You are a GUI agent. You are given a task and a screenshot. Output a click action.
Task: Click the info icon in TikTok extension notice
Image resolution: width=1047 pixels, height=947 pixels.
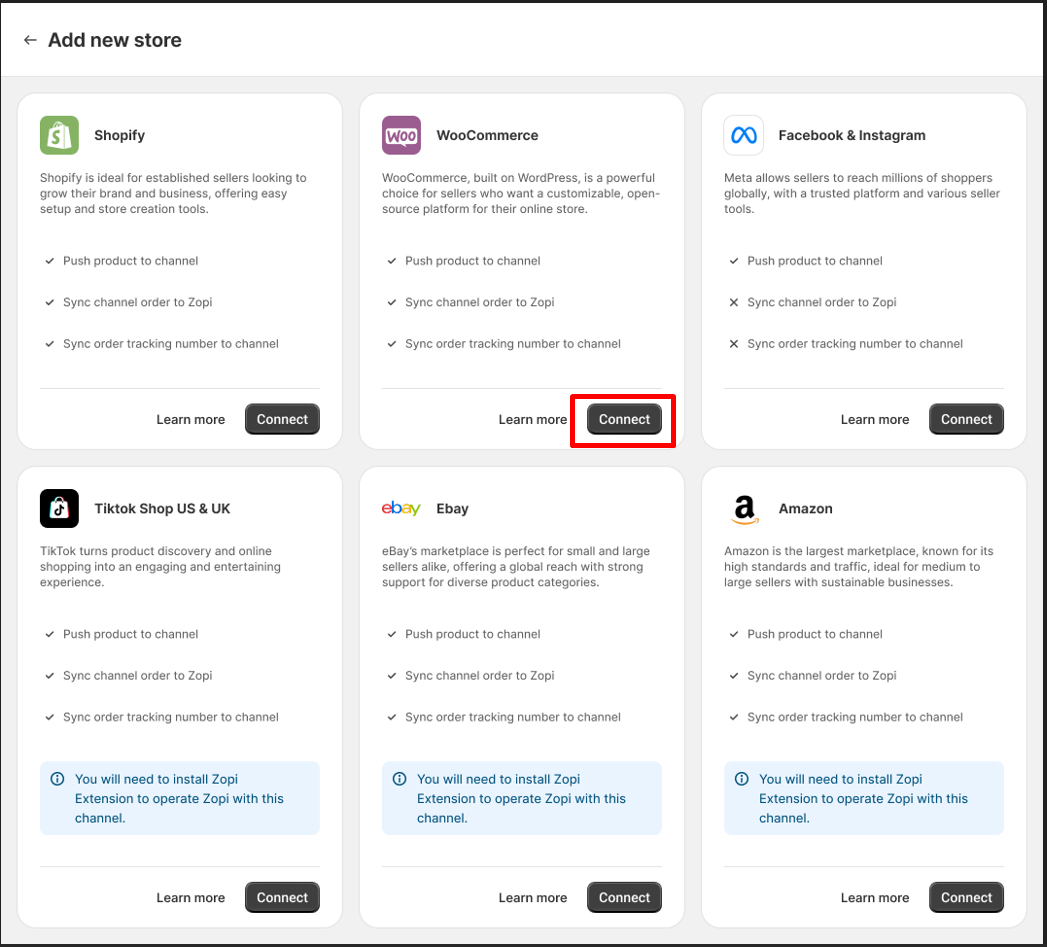pos(57,779)
